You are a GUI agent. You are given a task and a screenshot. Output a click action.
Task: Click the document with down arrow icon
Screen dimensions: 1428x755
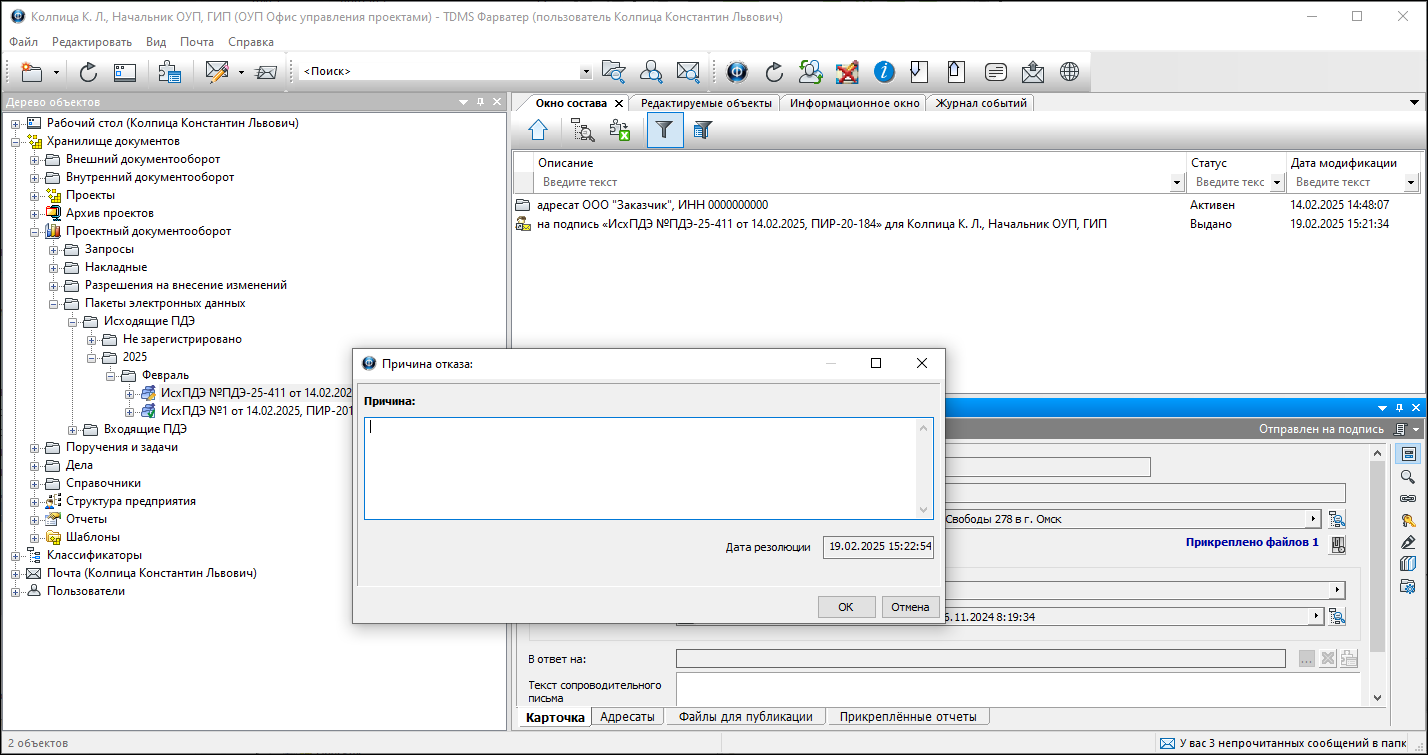[x=920, y=72]
